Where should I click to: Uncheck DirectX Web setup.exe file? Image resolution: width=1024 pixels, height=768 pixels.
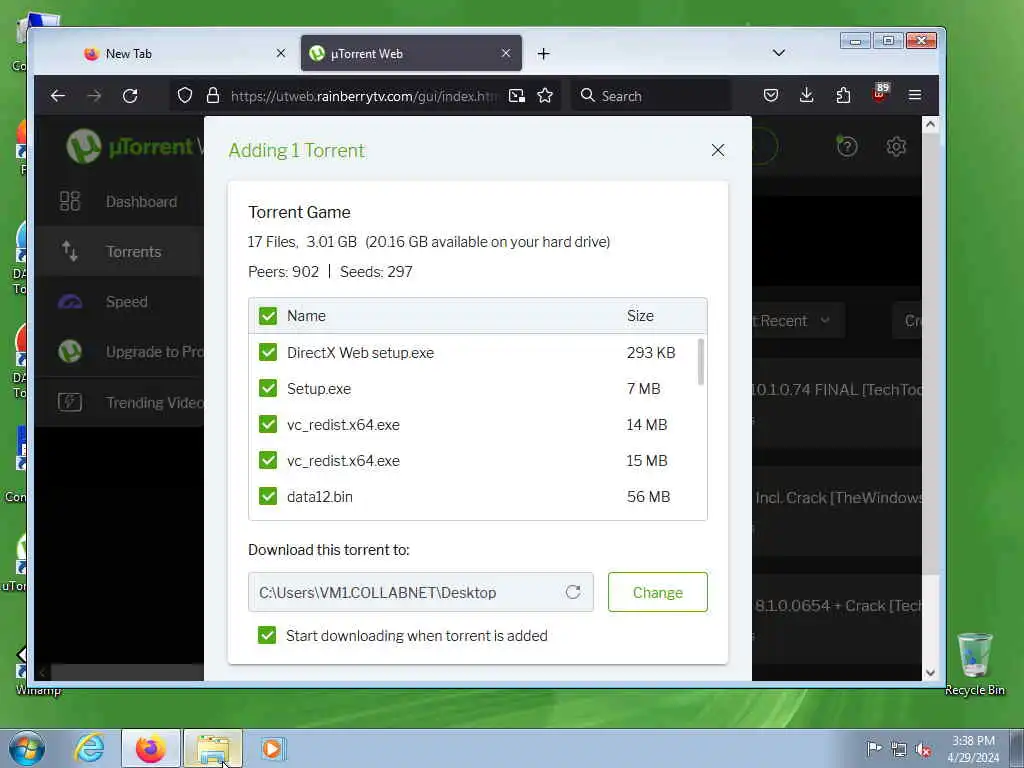pyautogui.click(x=268, y=353)
